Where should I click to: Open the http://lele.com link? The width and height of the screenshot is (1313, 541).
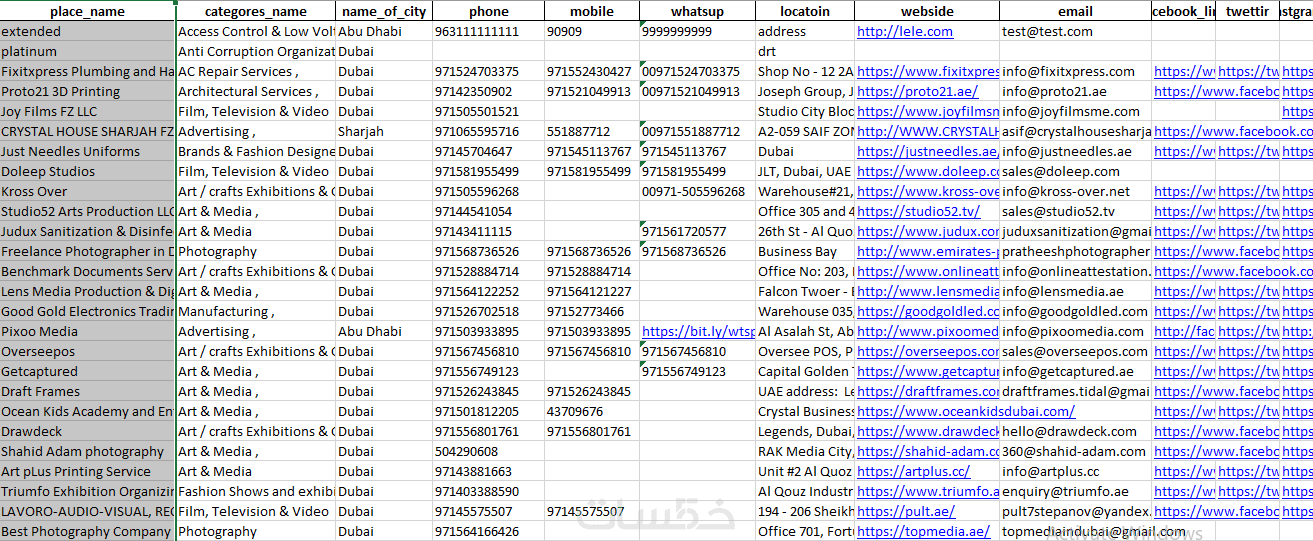coord(905,31)
